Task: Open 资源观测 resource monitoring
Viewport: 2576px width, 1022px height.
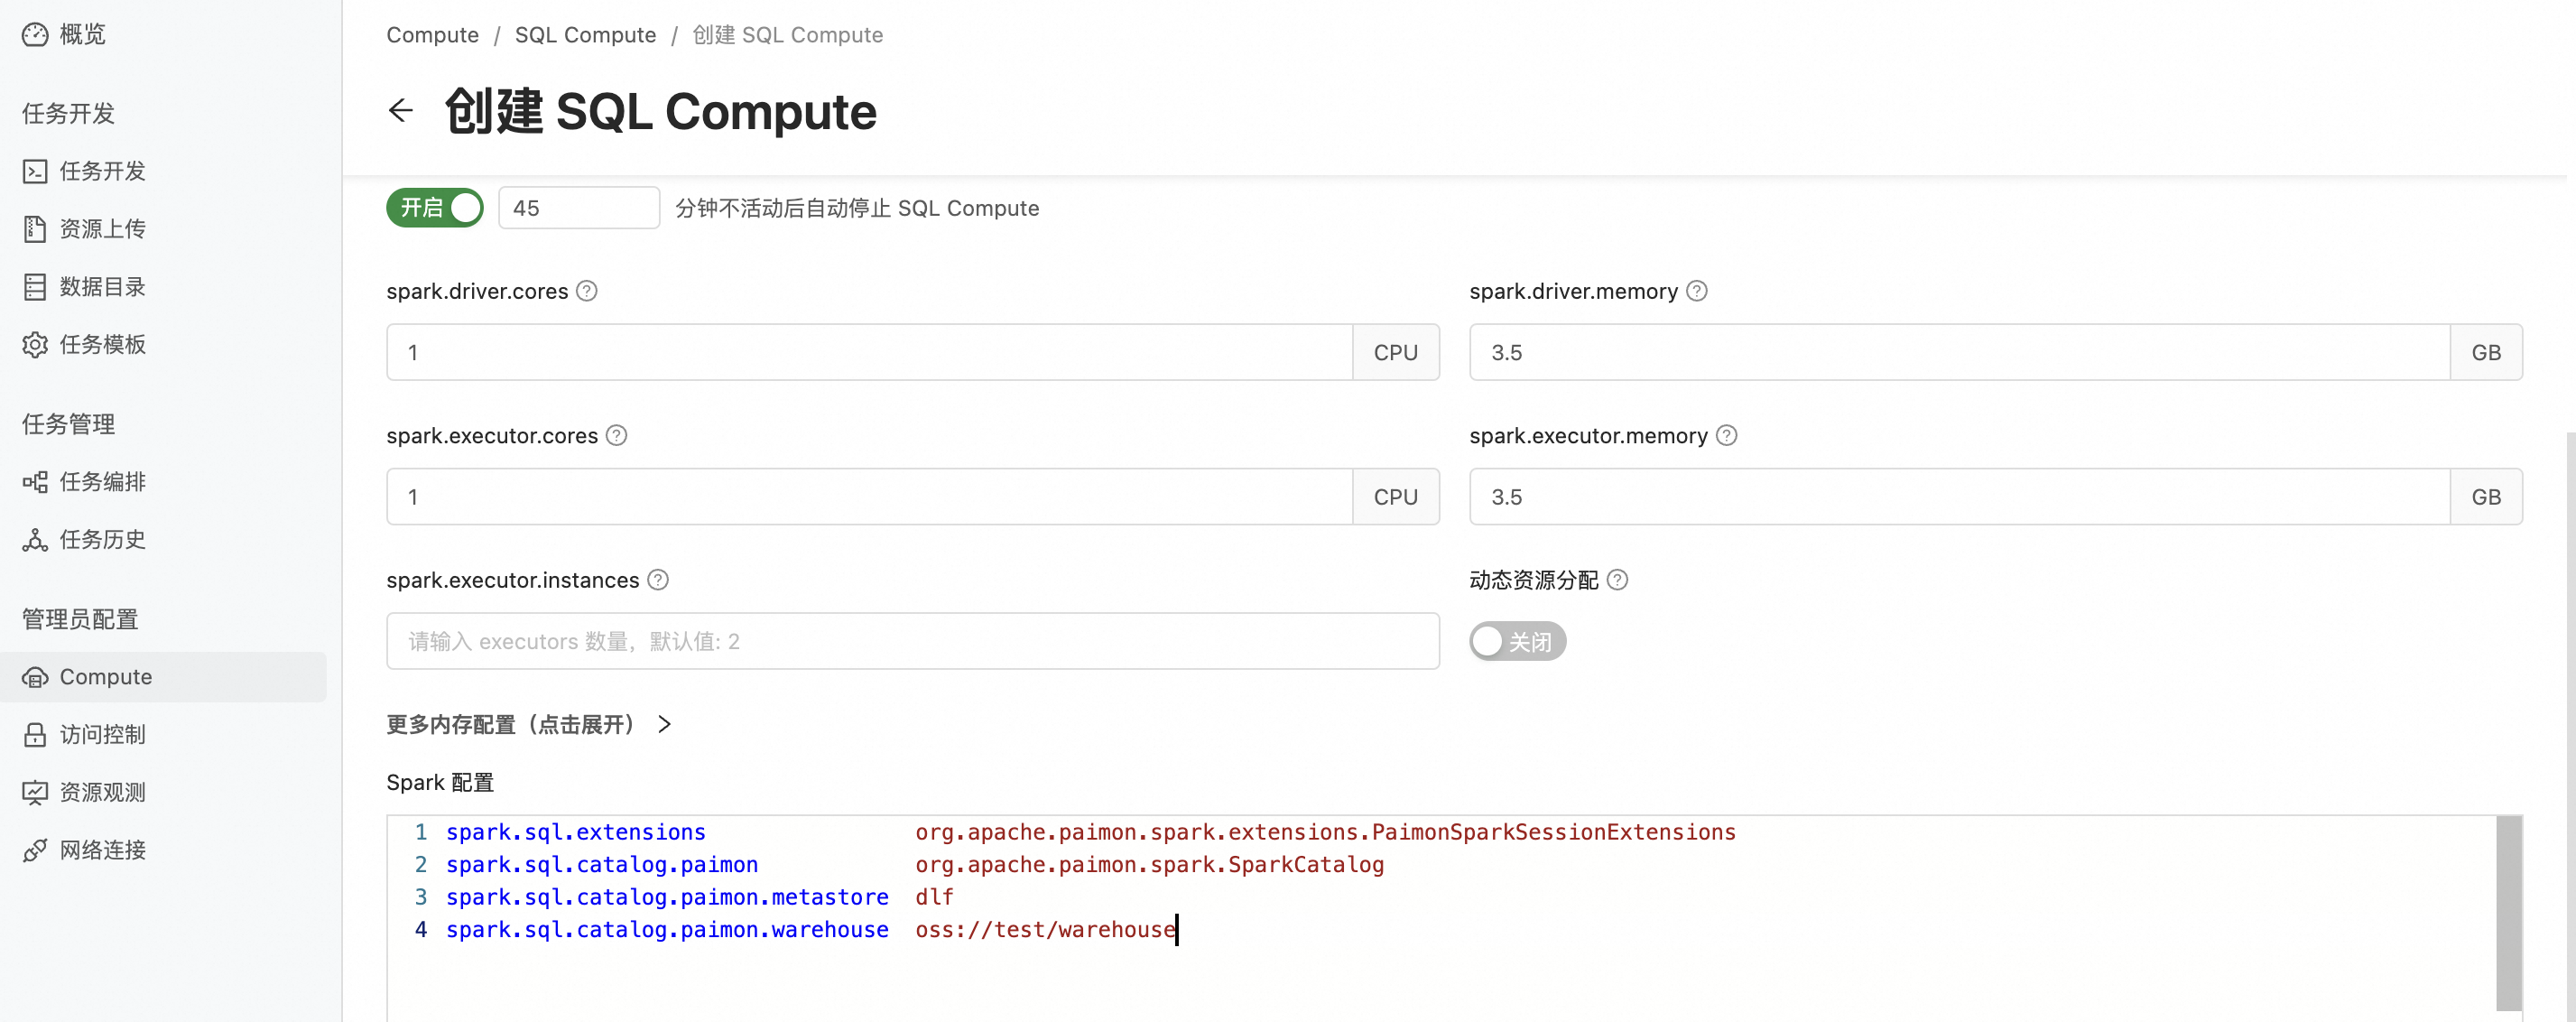Action: click(104, 792)
